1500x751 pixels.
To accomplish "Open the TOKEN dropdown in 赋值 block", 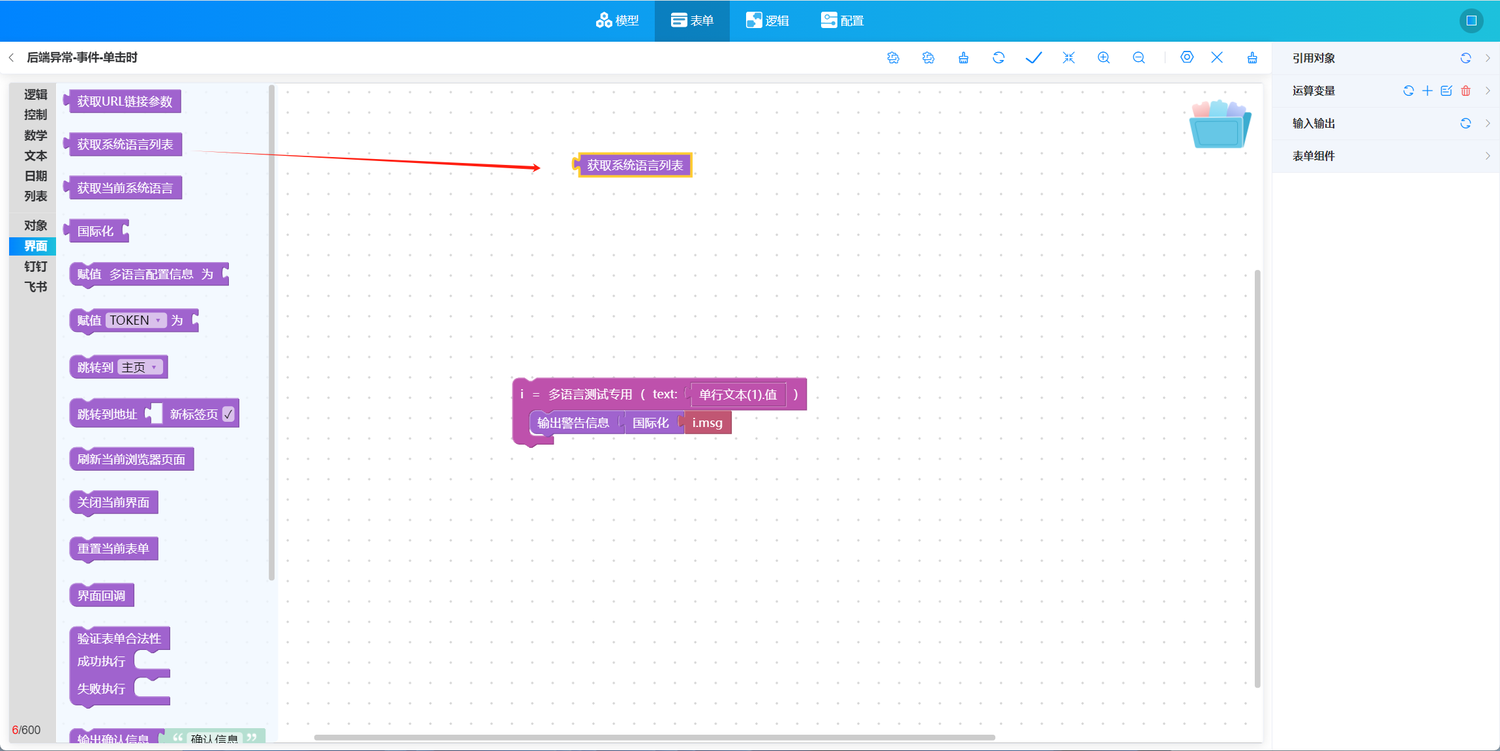I will pos(135,320).
